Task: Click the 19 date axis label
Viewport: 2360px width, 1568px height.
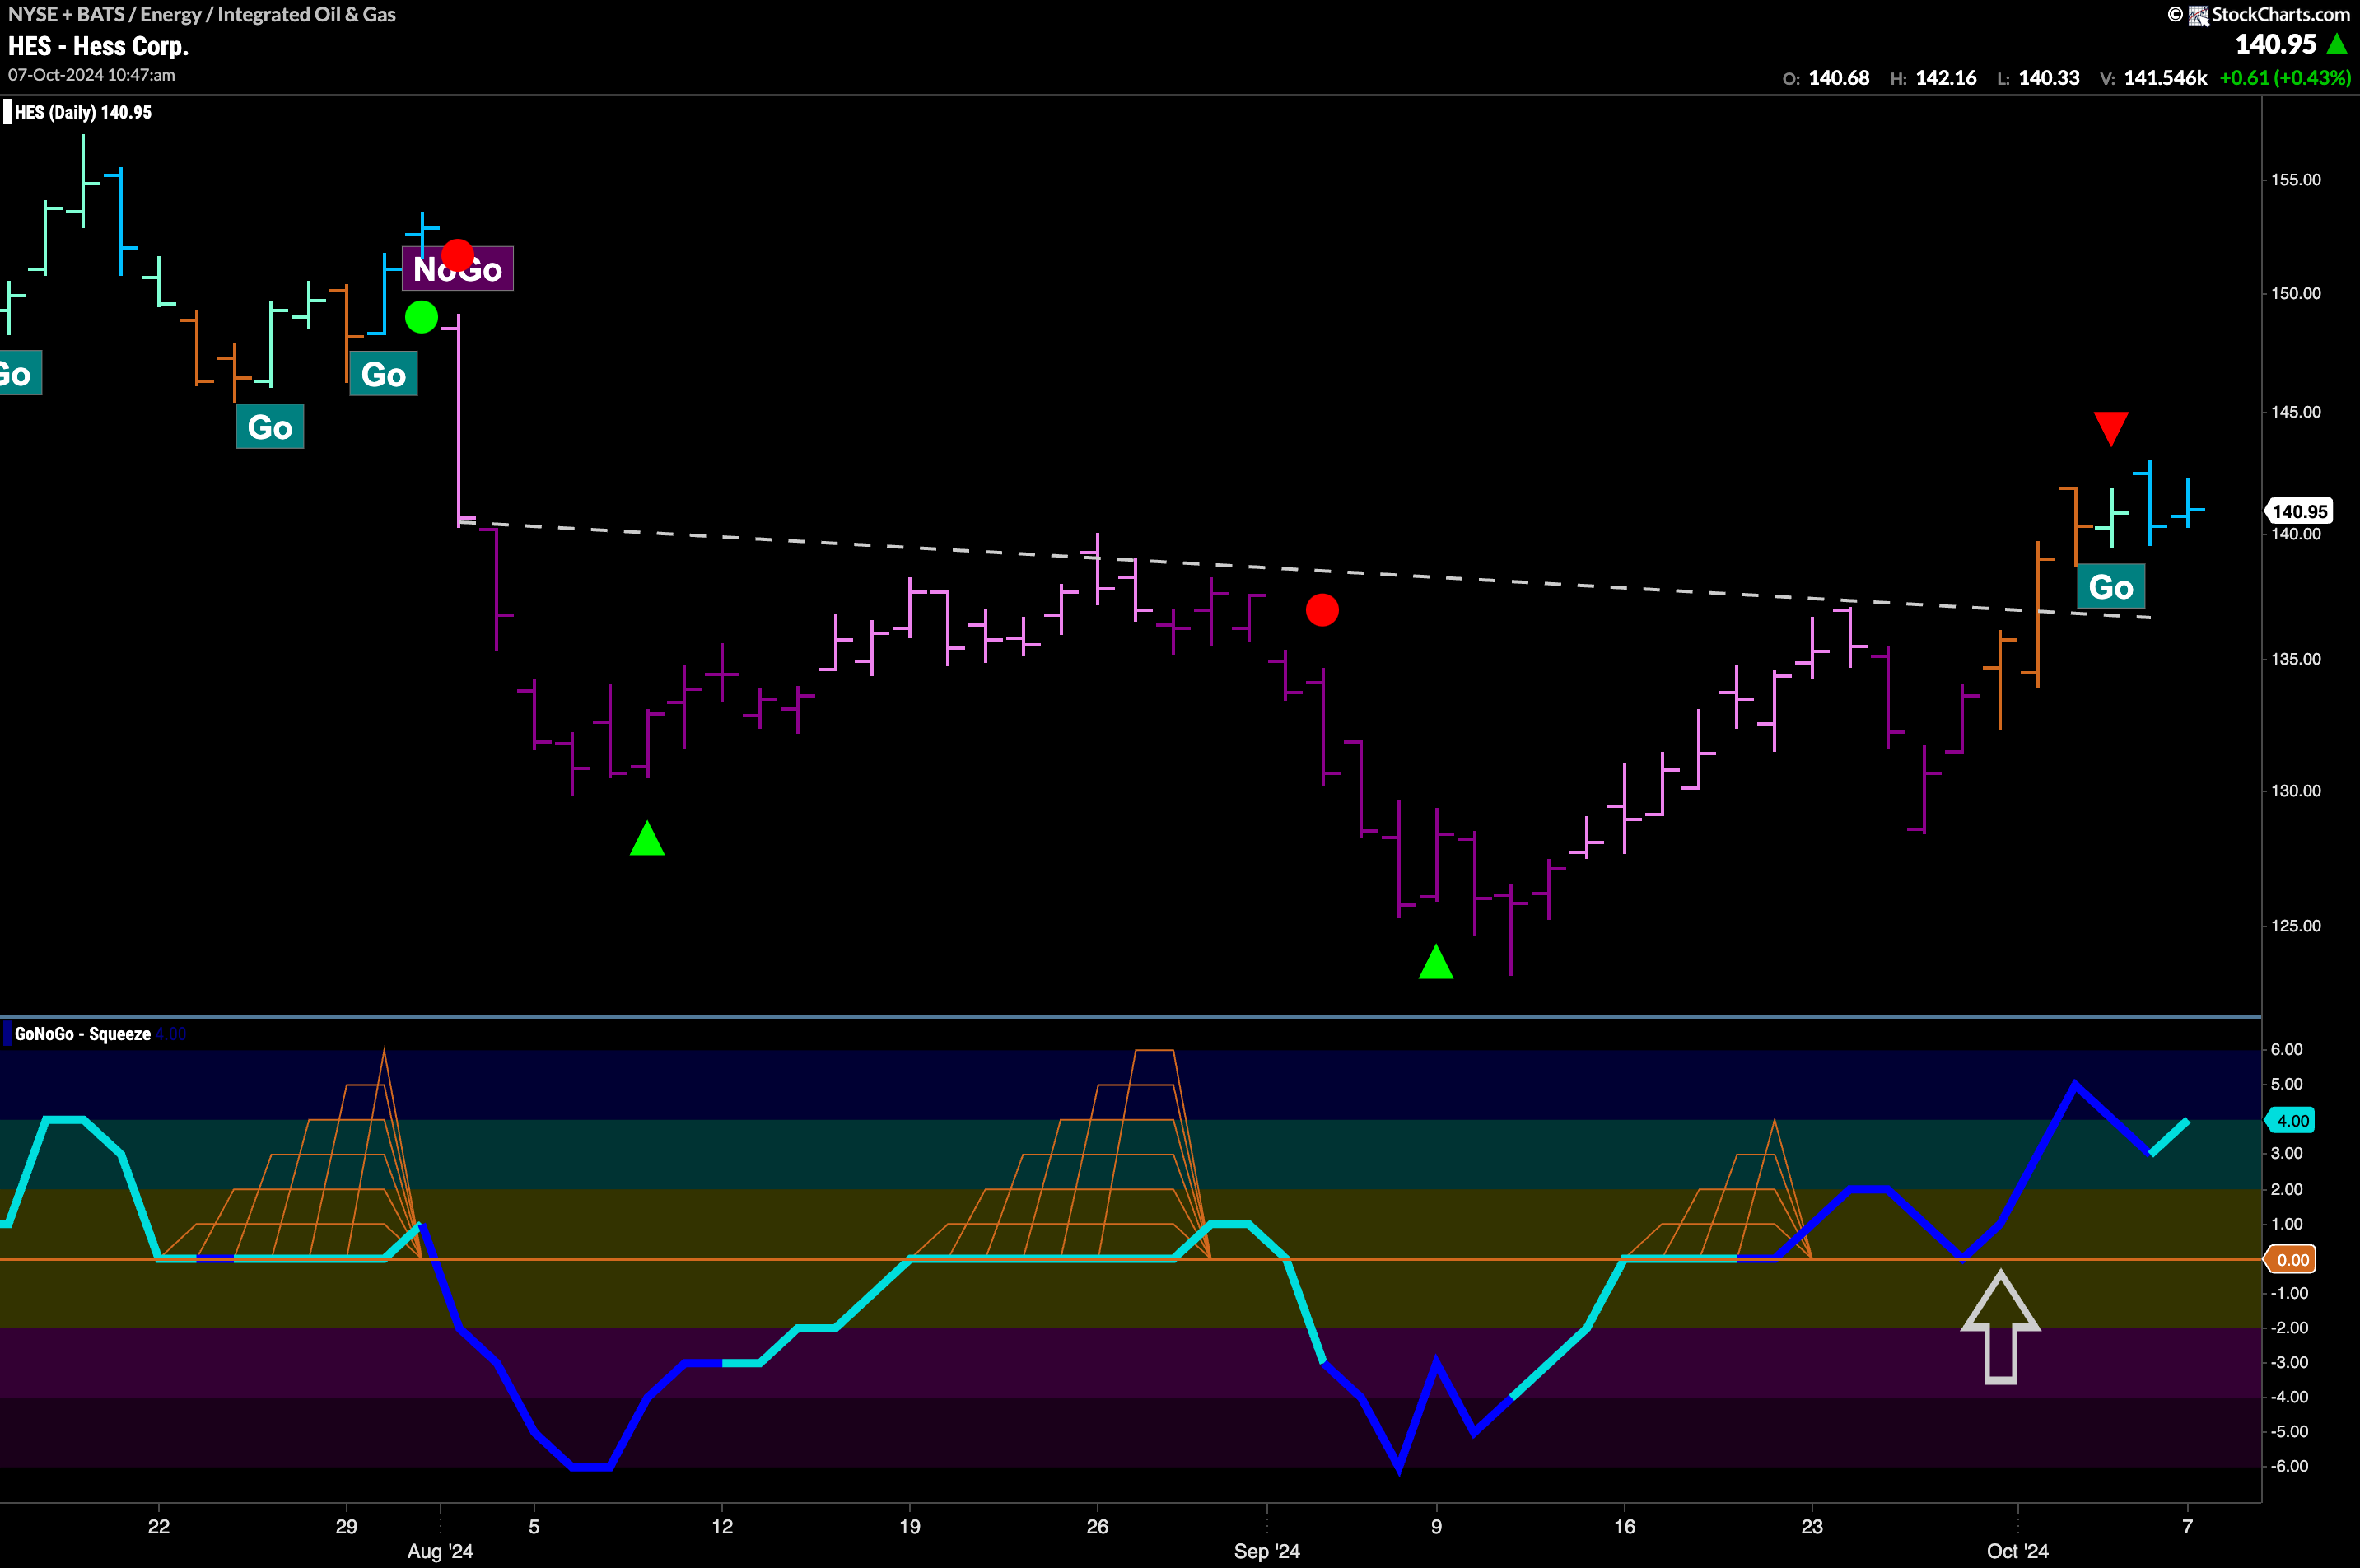Action: (x=910, y=1527)
